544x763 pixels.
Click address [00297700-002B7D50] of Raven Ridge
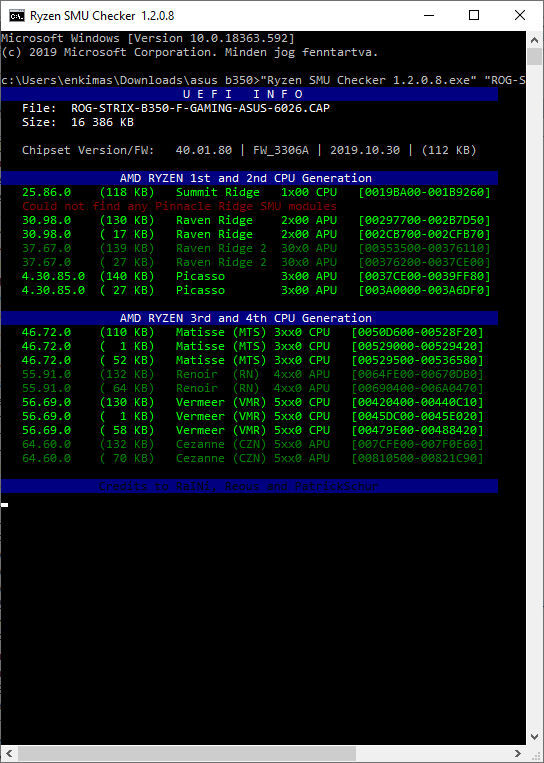click(424, 220)
